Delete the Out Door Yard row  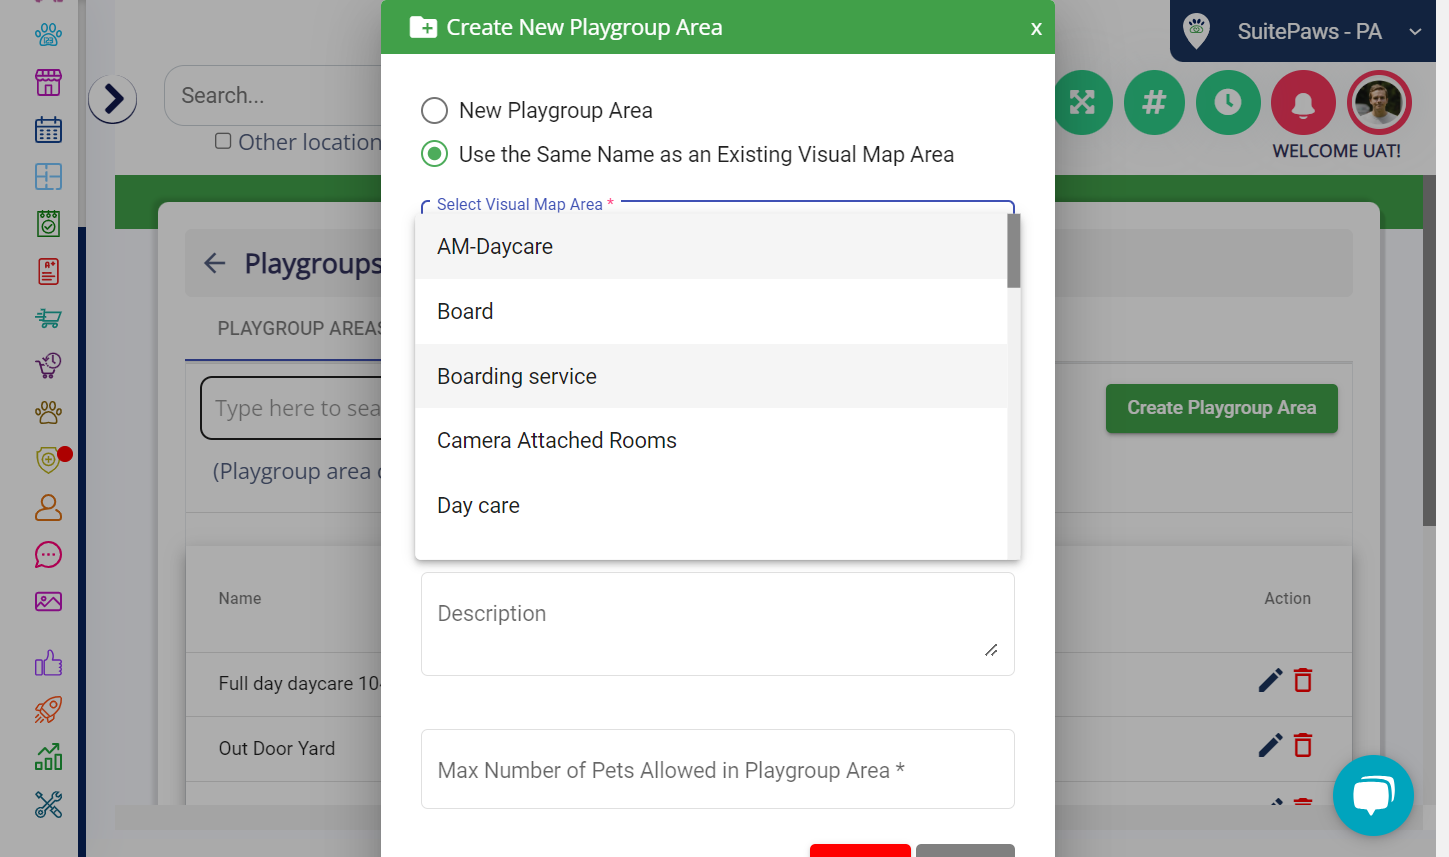point(1303,745)
